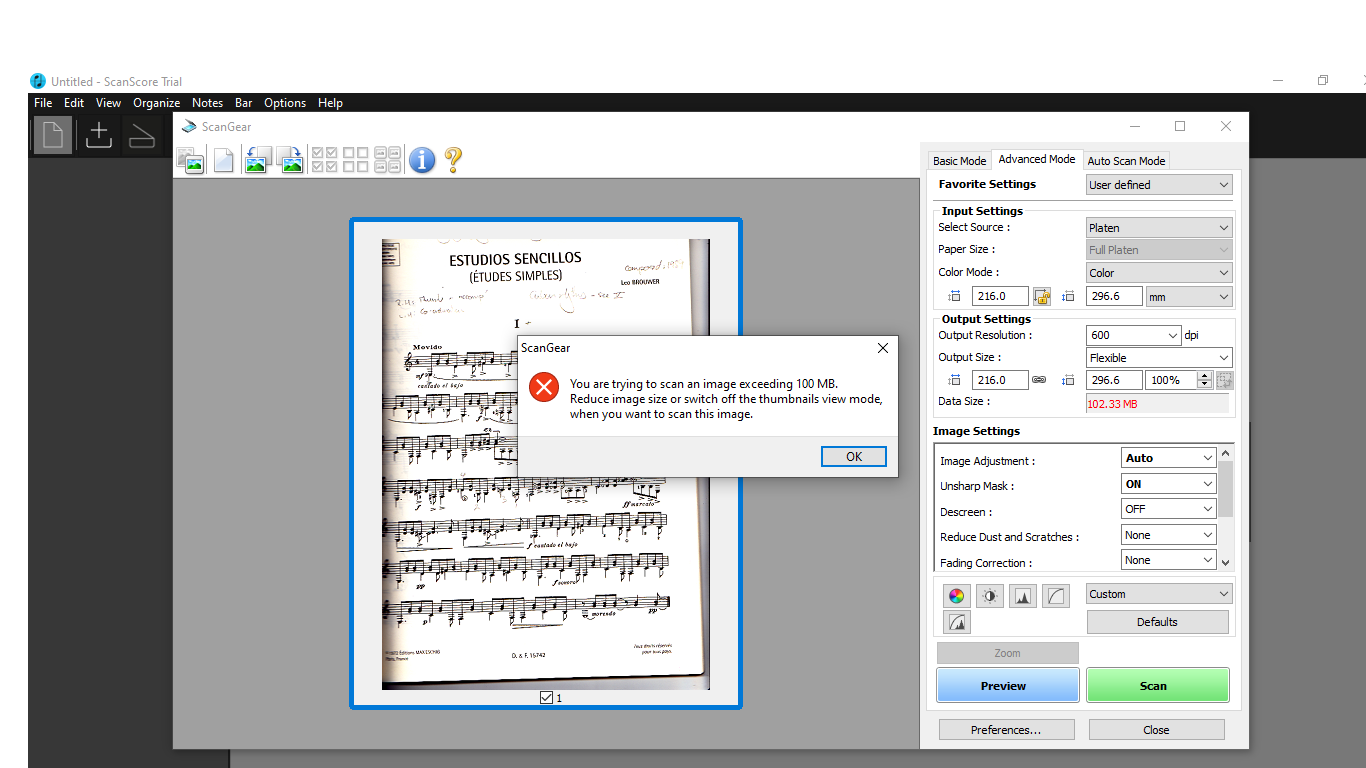Click the output width field showing 216.0
The width and height of the screenshot is (1366, 768).
point(1000,380)
